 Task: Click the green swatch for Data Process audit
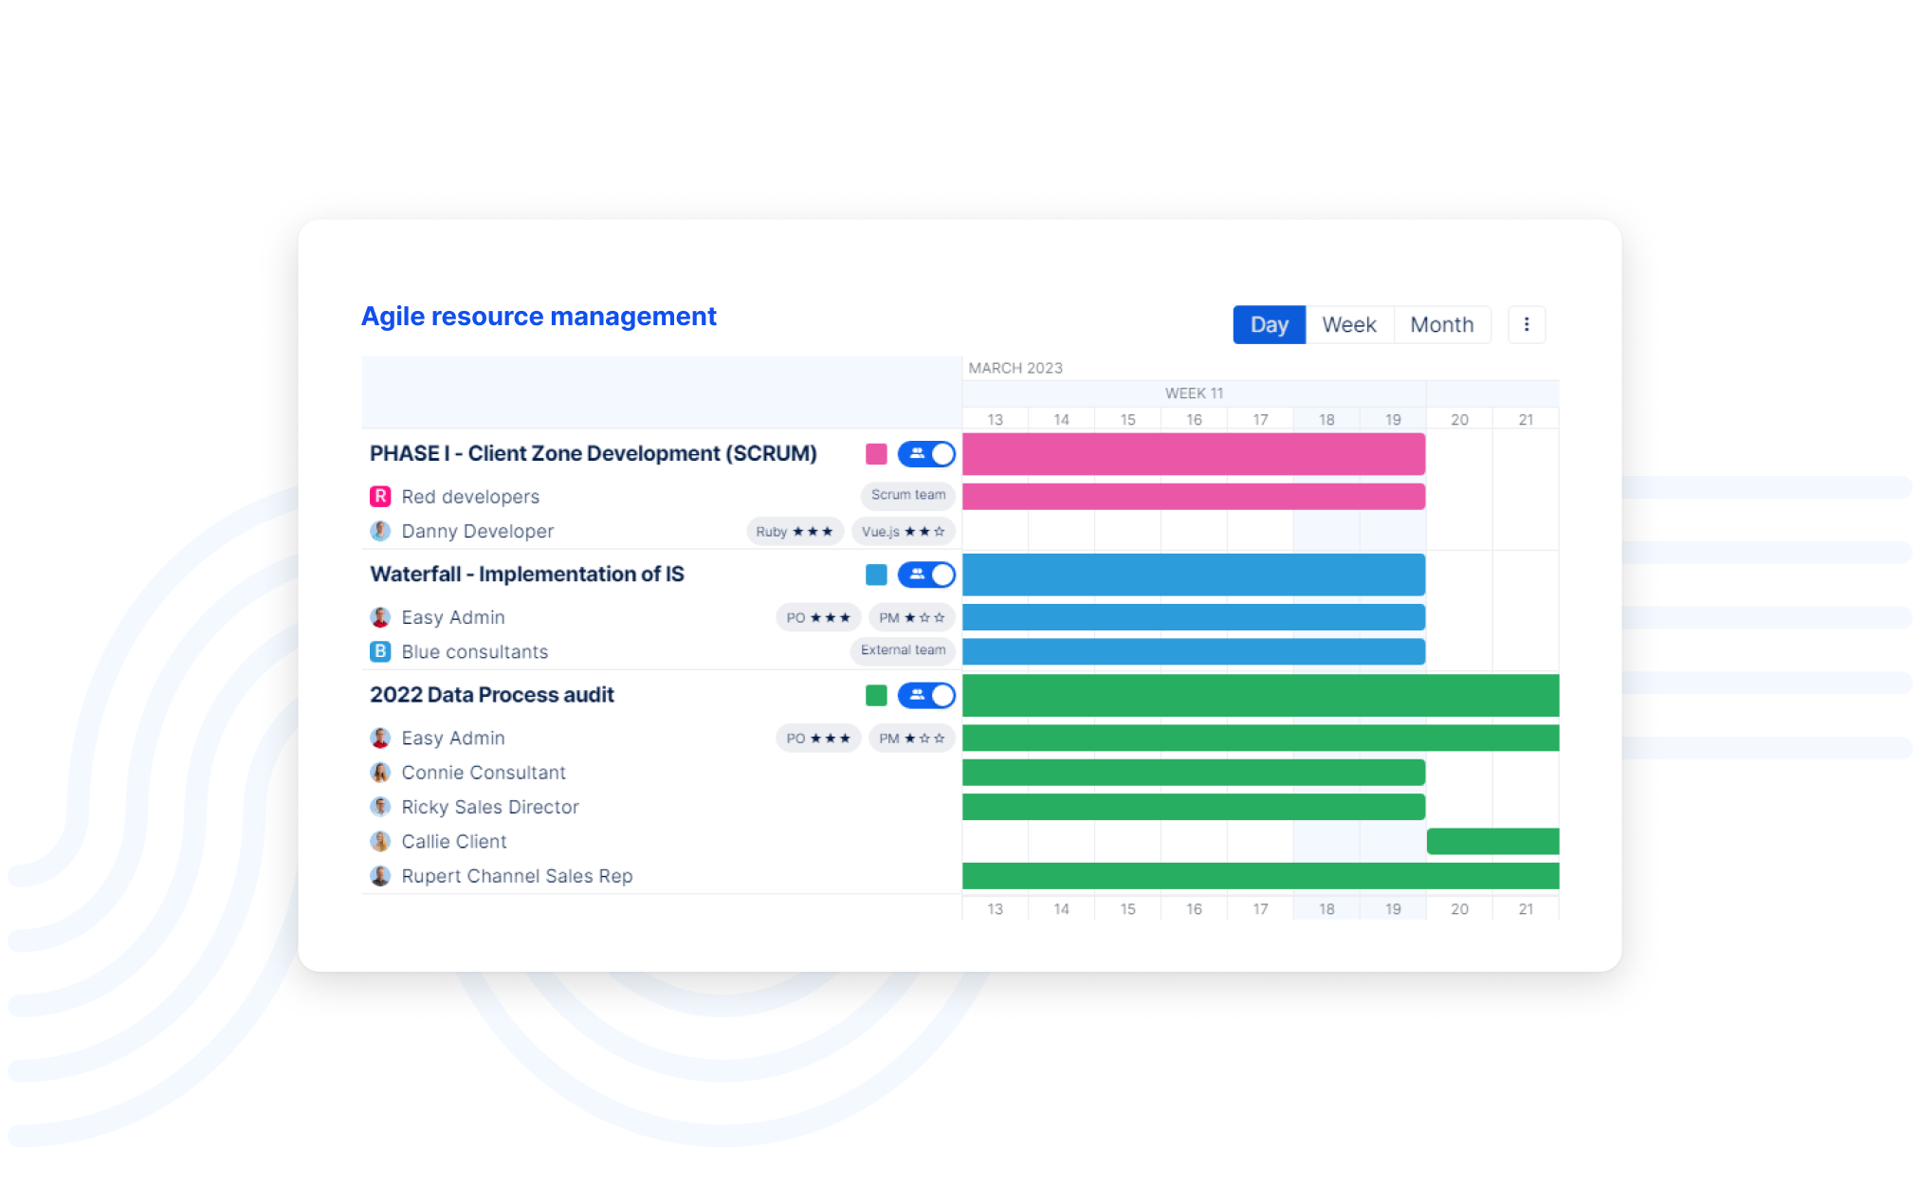[876, 695]
